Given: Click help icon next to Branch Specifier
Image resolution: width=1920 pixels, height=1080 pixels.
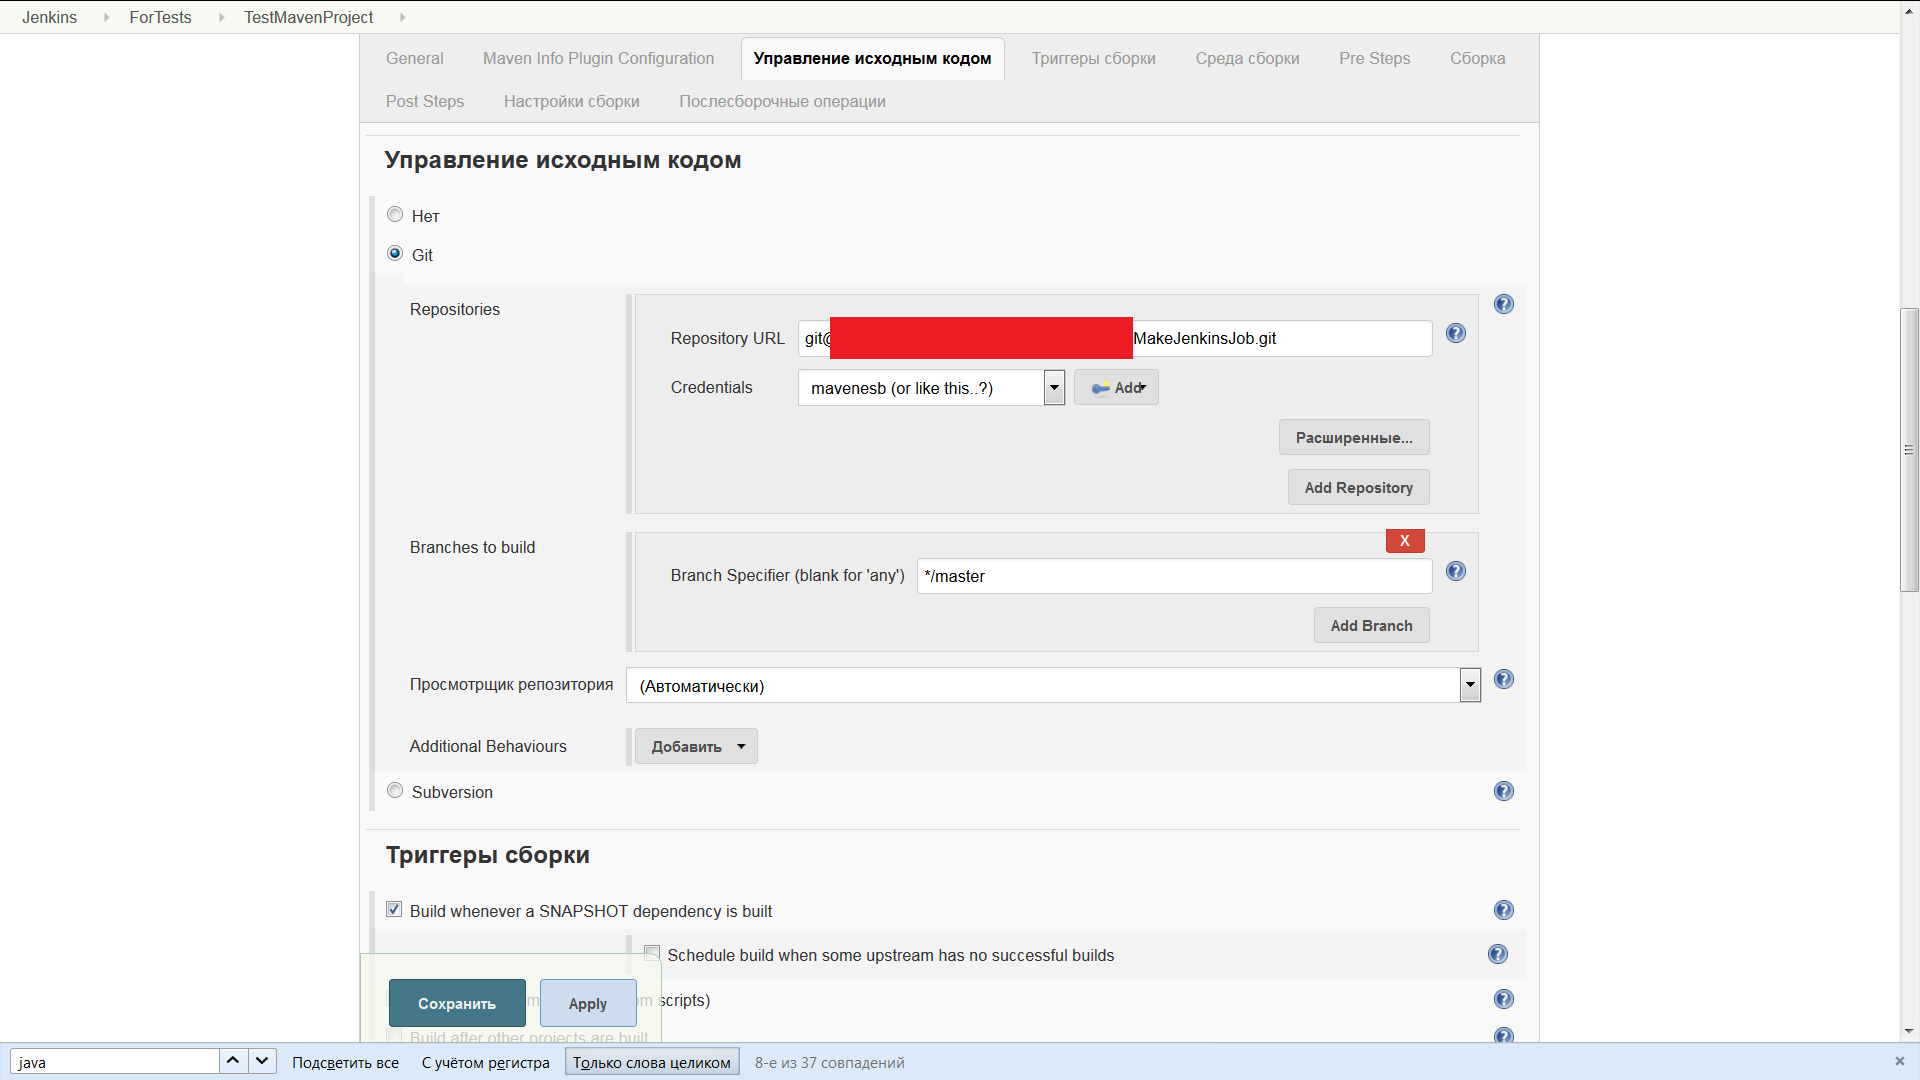Looking at the screenshot, I should point(1455,571).
